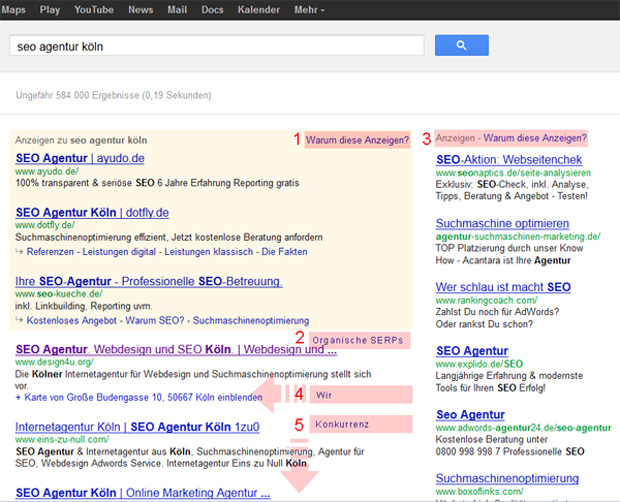The width and height of the screenshot is (620, 502).
Task: Click 'Warum diese Anzeigen?' in right column
Action: tap(535, 138)
